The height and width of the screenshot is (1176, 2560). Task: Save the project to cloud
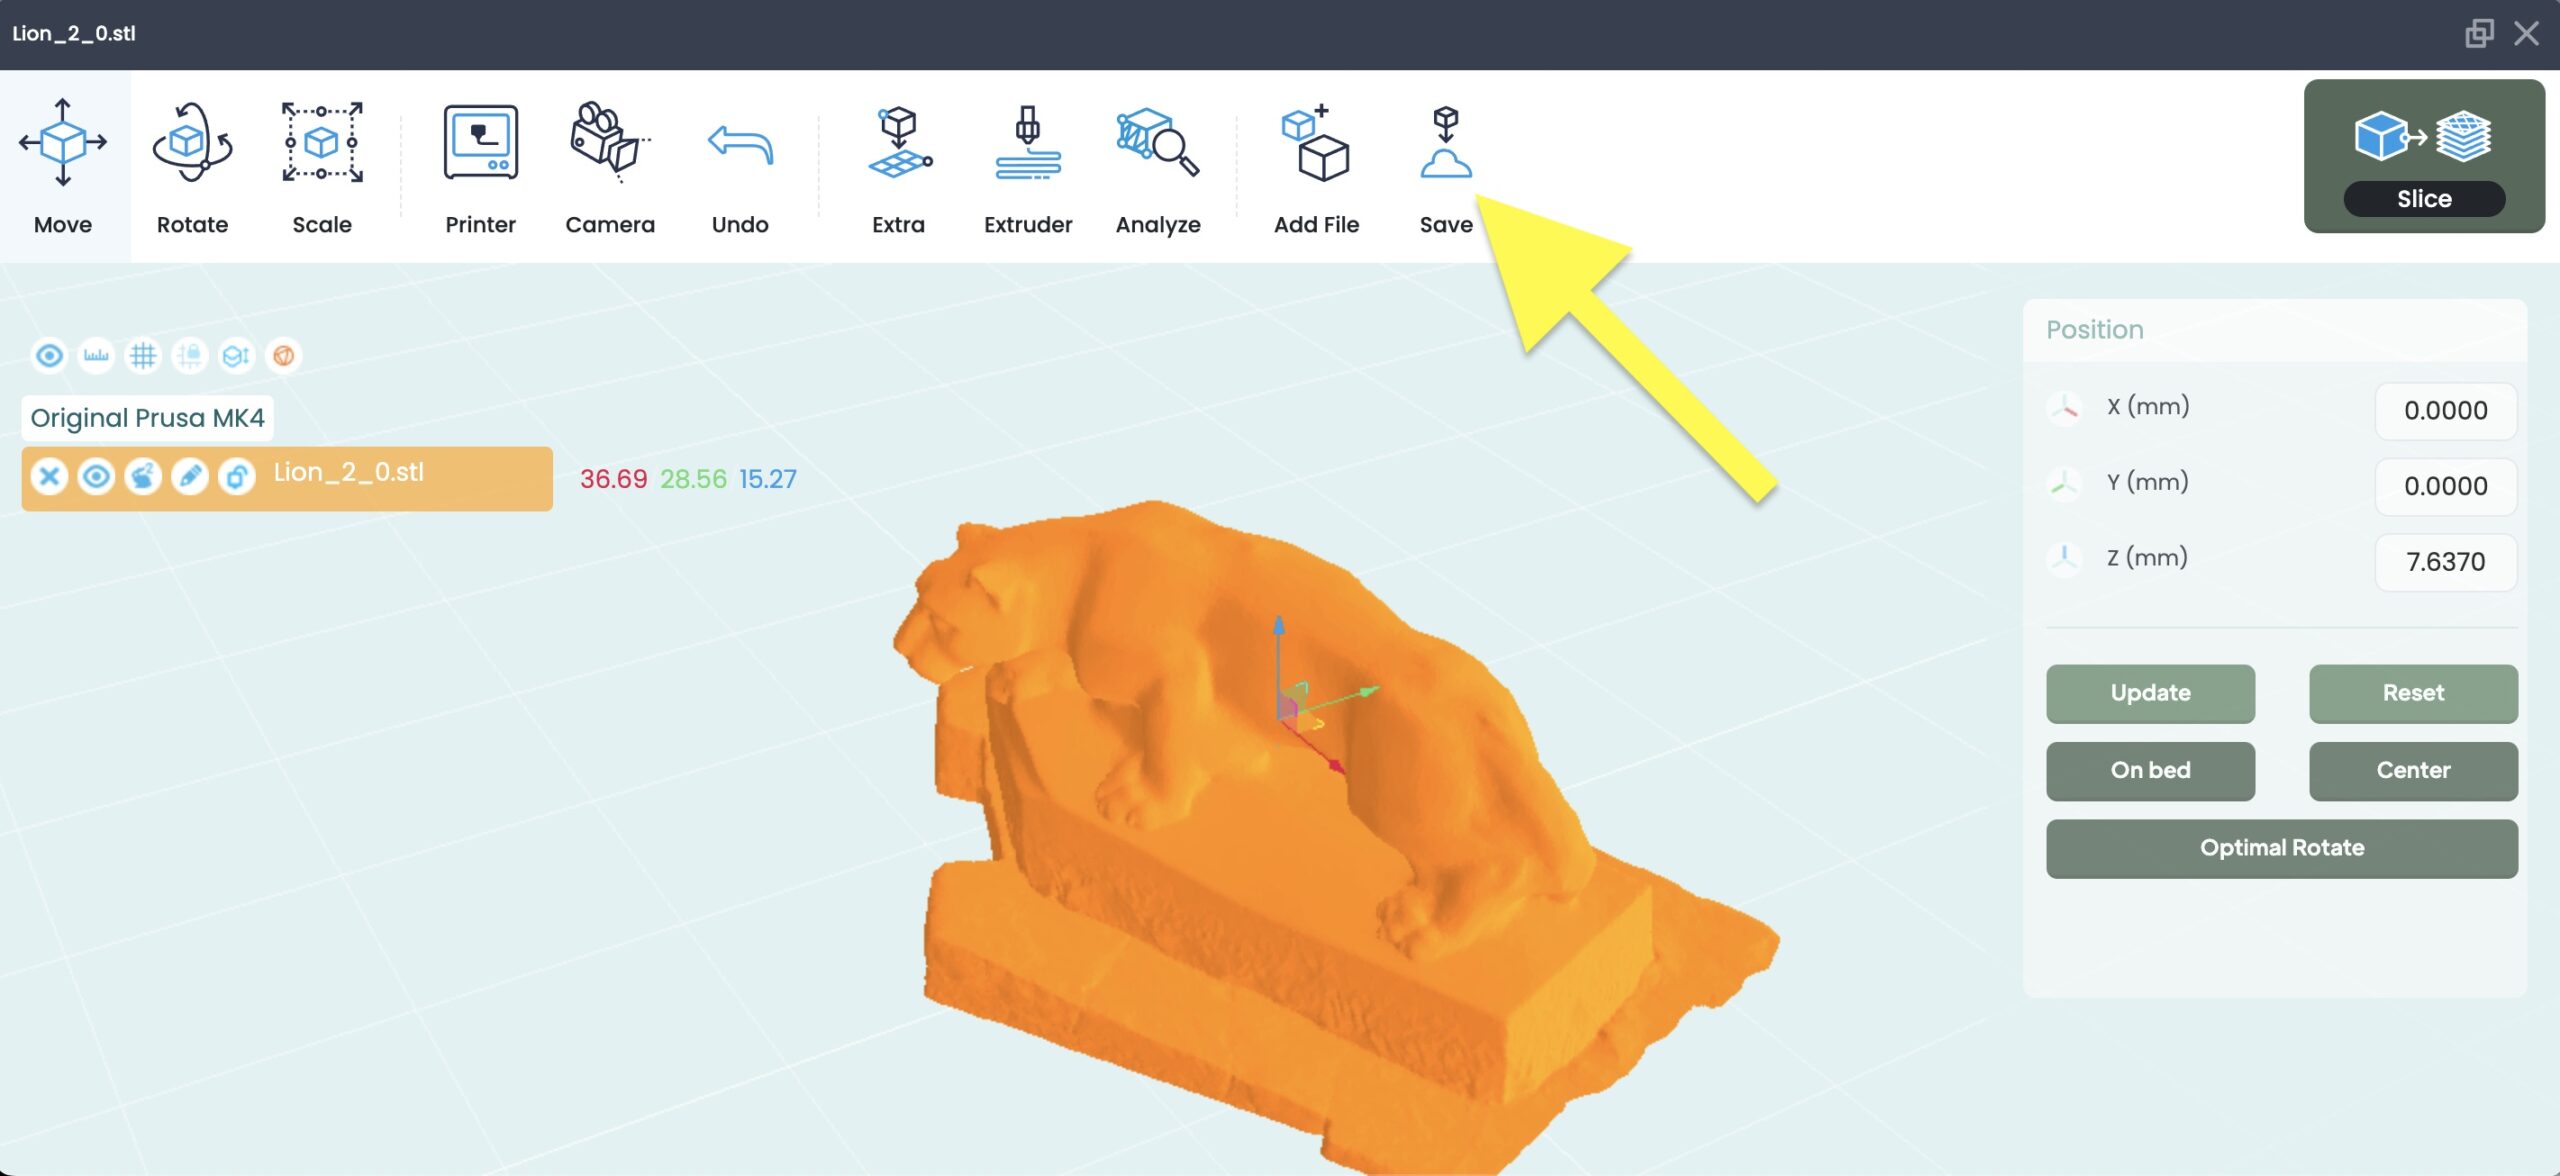coord(1446,166)
